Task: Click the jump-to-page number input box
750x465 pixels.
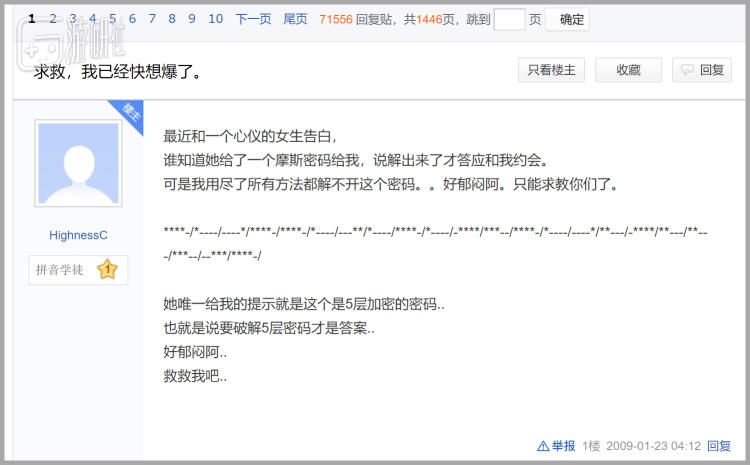Action: [509, 20]
